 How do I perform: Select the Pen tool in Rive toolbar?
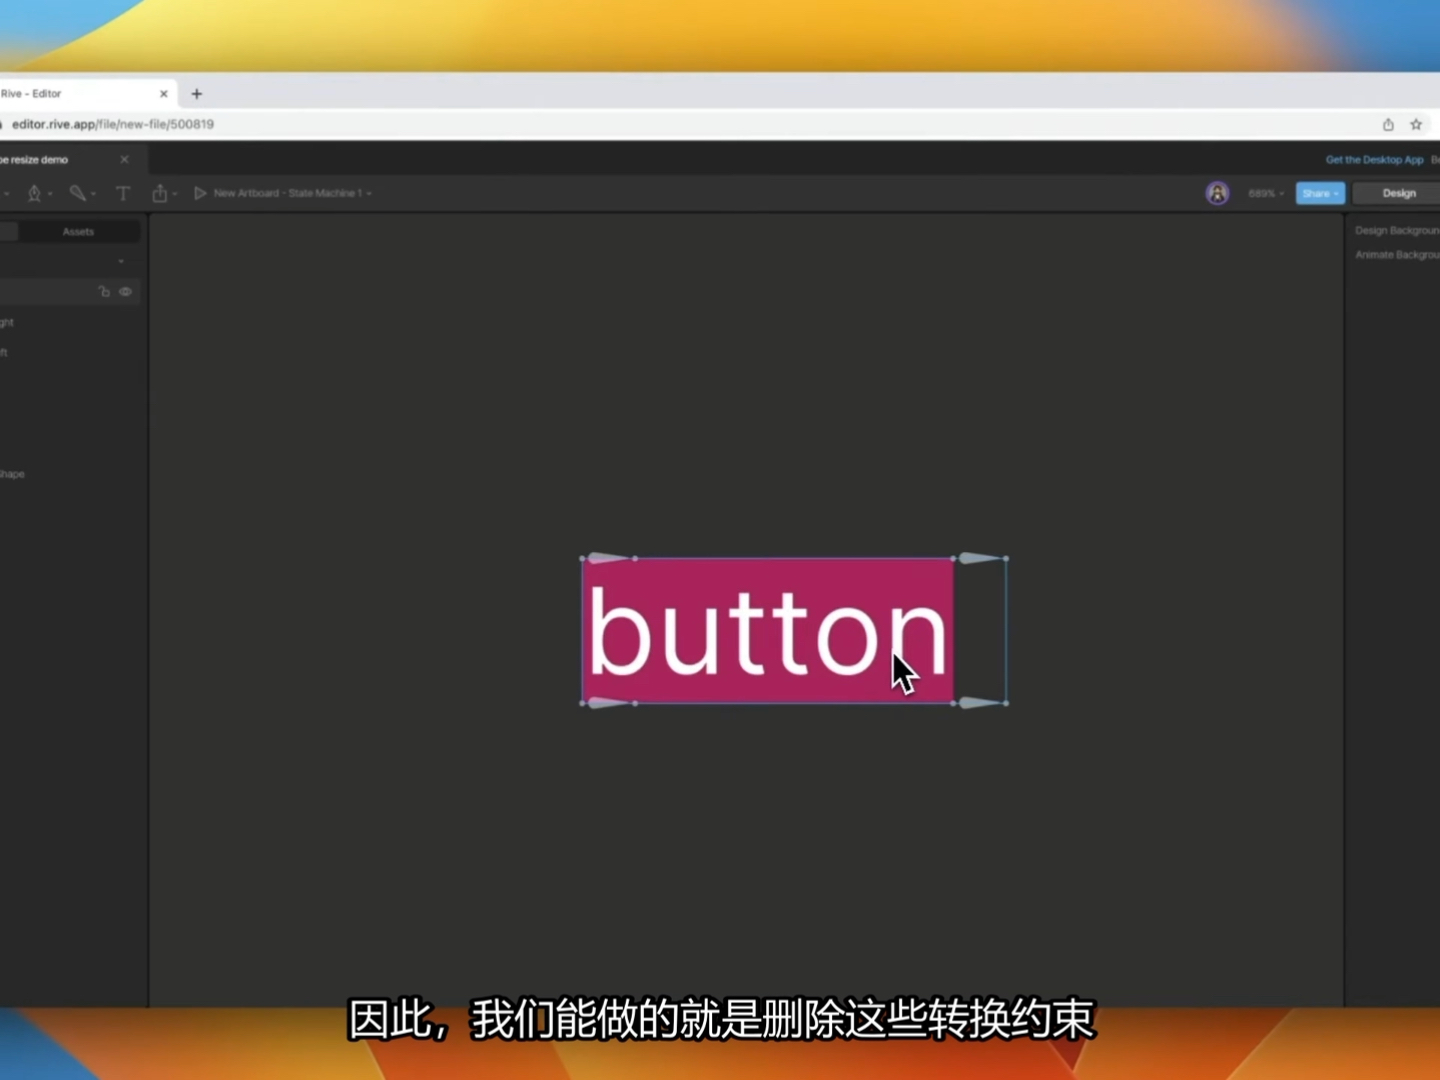coord(34,193)
